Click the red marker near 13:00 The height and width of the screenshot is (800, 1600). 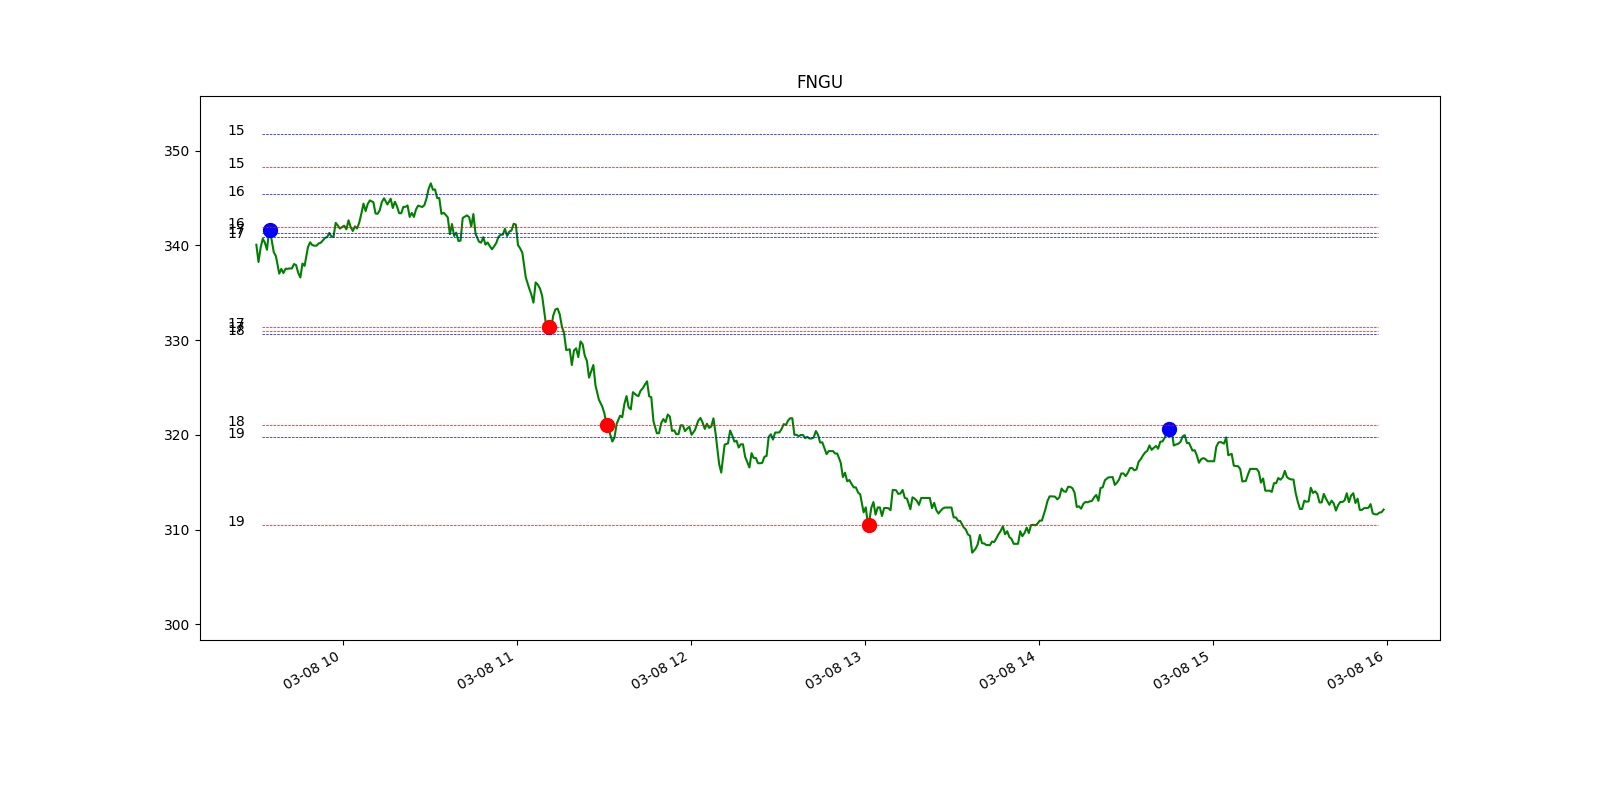(869, 525)
